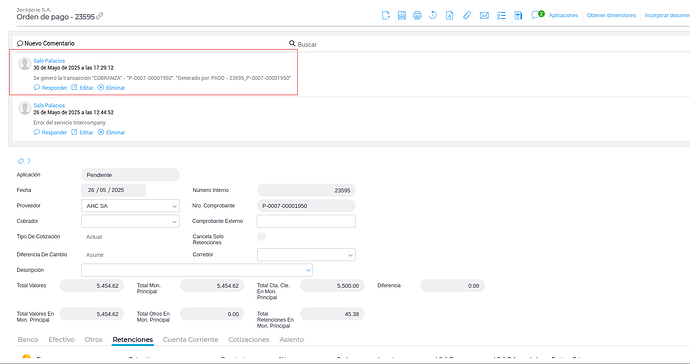This screenshot has width=690, height=364.
Task: Click the Total Valores value 5,454.62
Action: [92, 286]
